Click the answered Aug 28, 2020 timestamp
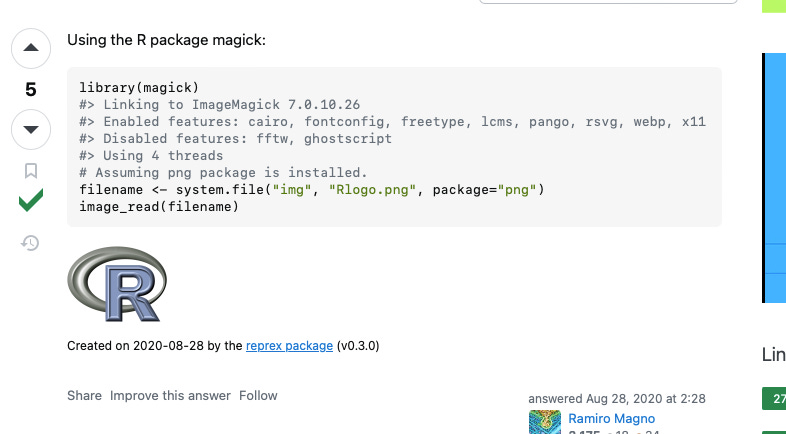This screenshot has width=786, height=434. pos(618,398)
